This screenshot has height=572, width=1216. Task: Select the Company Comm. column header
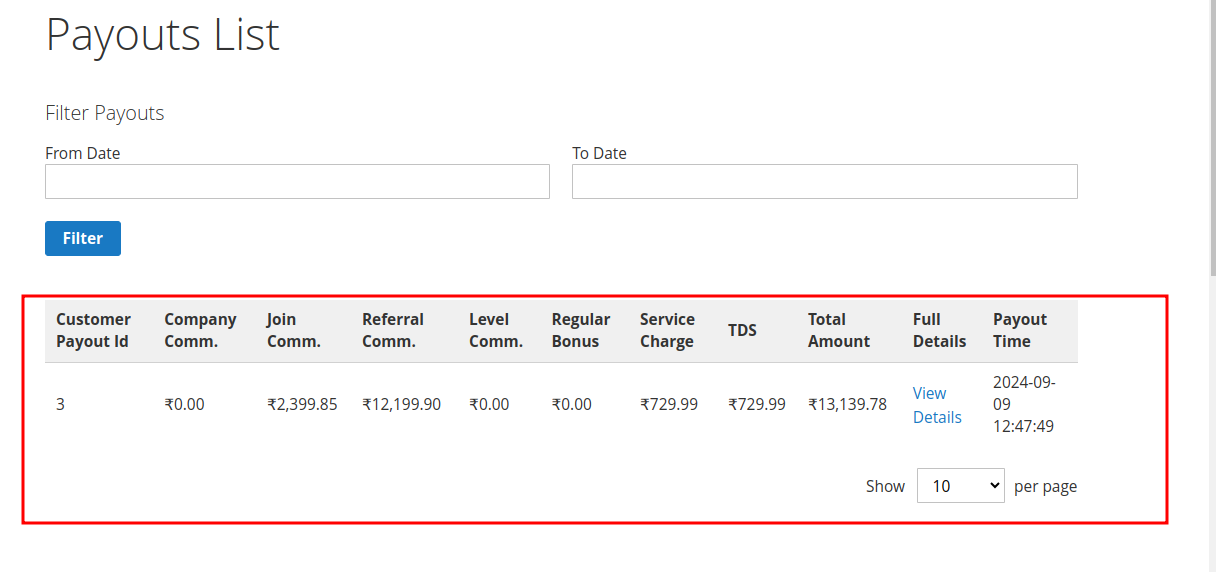200,330
